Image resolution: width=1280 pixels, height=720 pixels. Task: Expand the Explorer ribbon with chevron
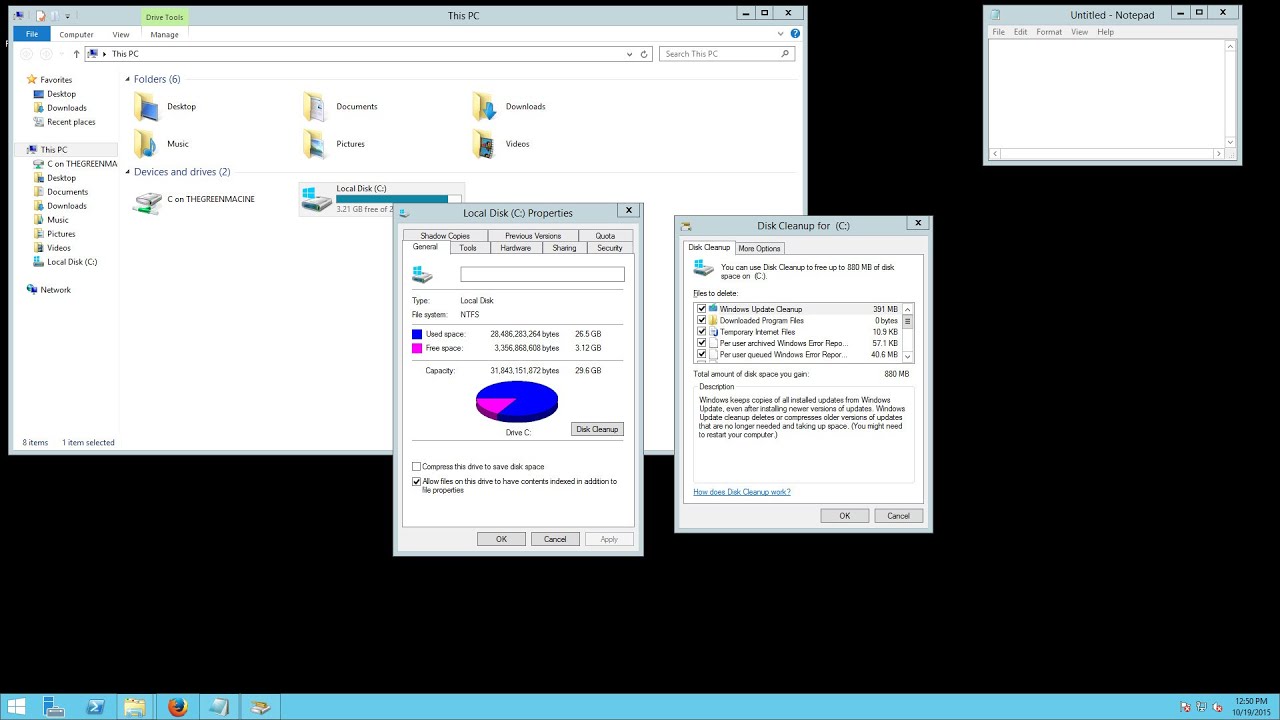[x=781, y=34]
